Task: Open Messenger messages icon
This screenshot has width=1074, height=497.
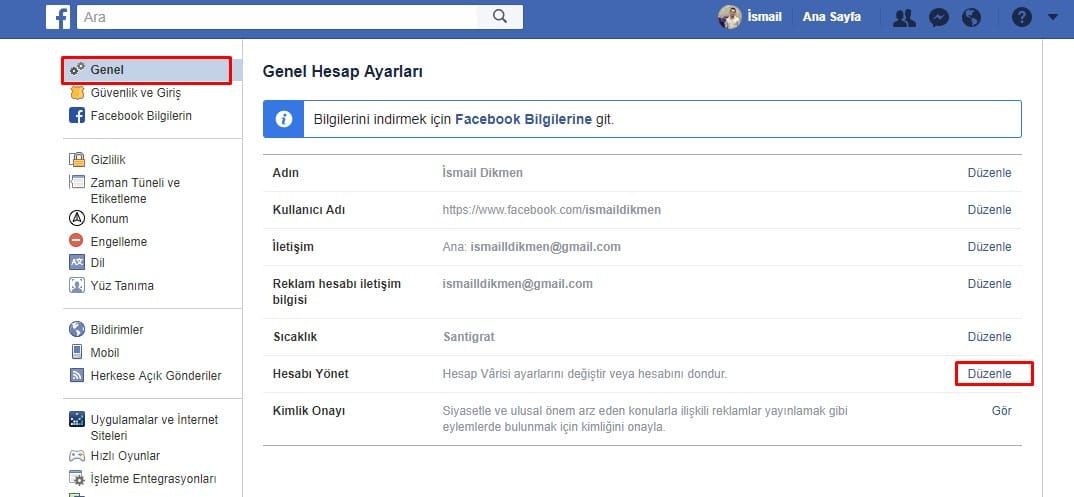Action: (x=938, y=17)
